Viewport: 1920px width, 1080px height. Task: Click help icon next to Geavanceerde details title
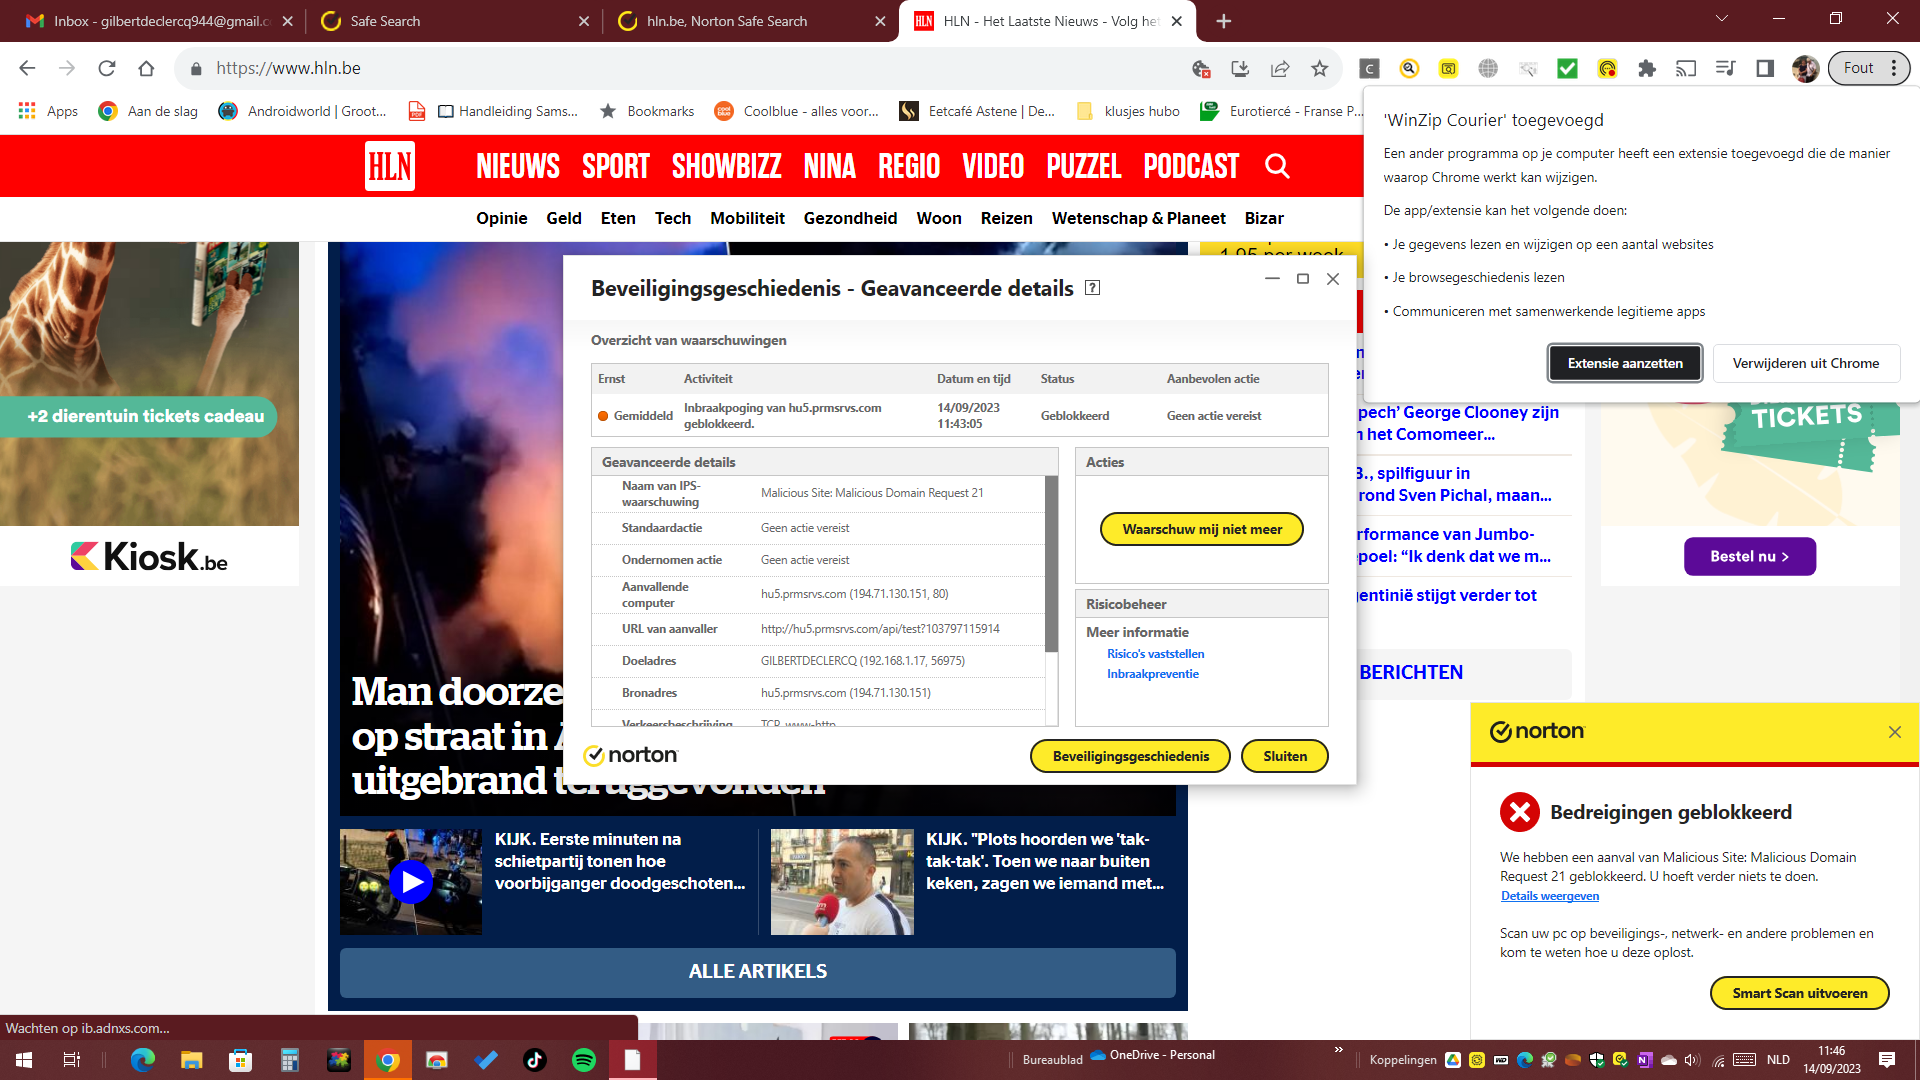(x=1093, y=288)
